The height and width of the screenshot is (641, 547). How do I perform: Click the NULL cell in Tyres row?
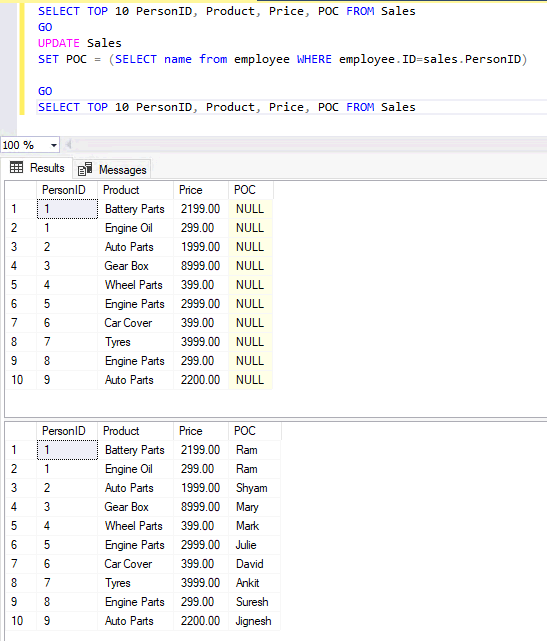click(251, 342)
